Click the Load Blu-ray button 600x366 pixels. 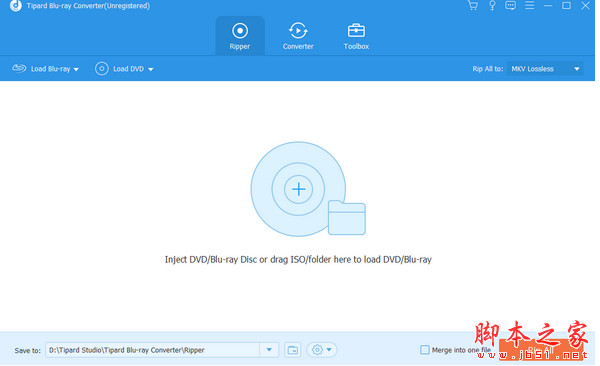41,69
